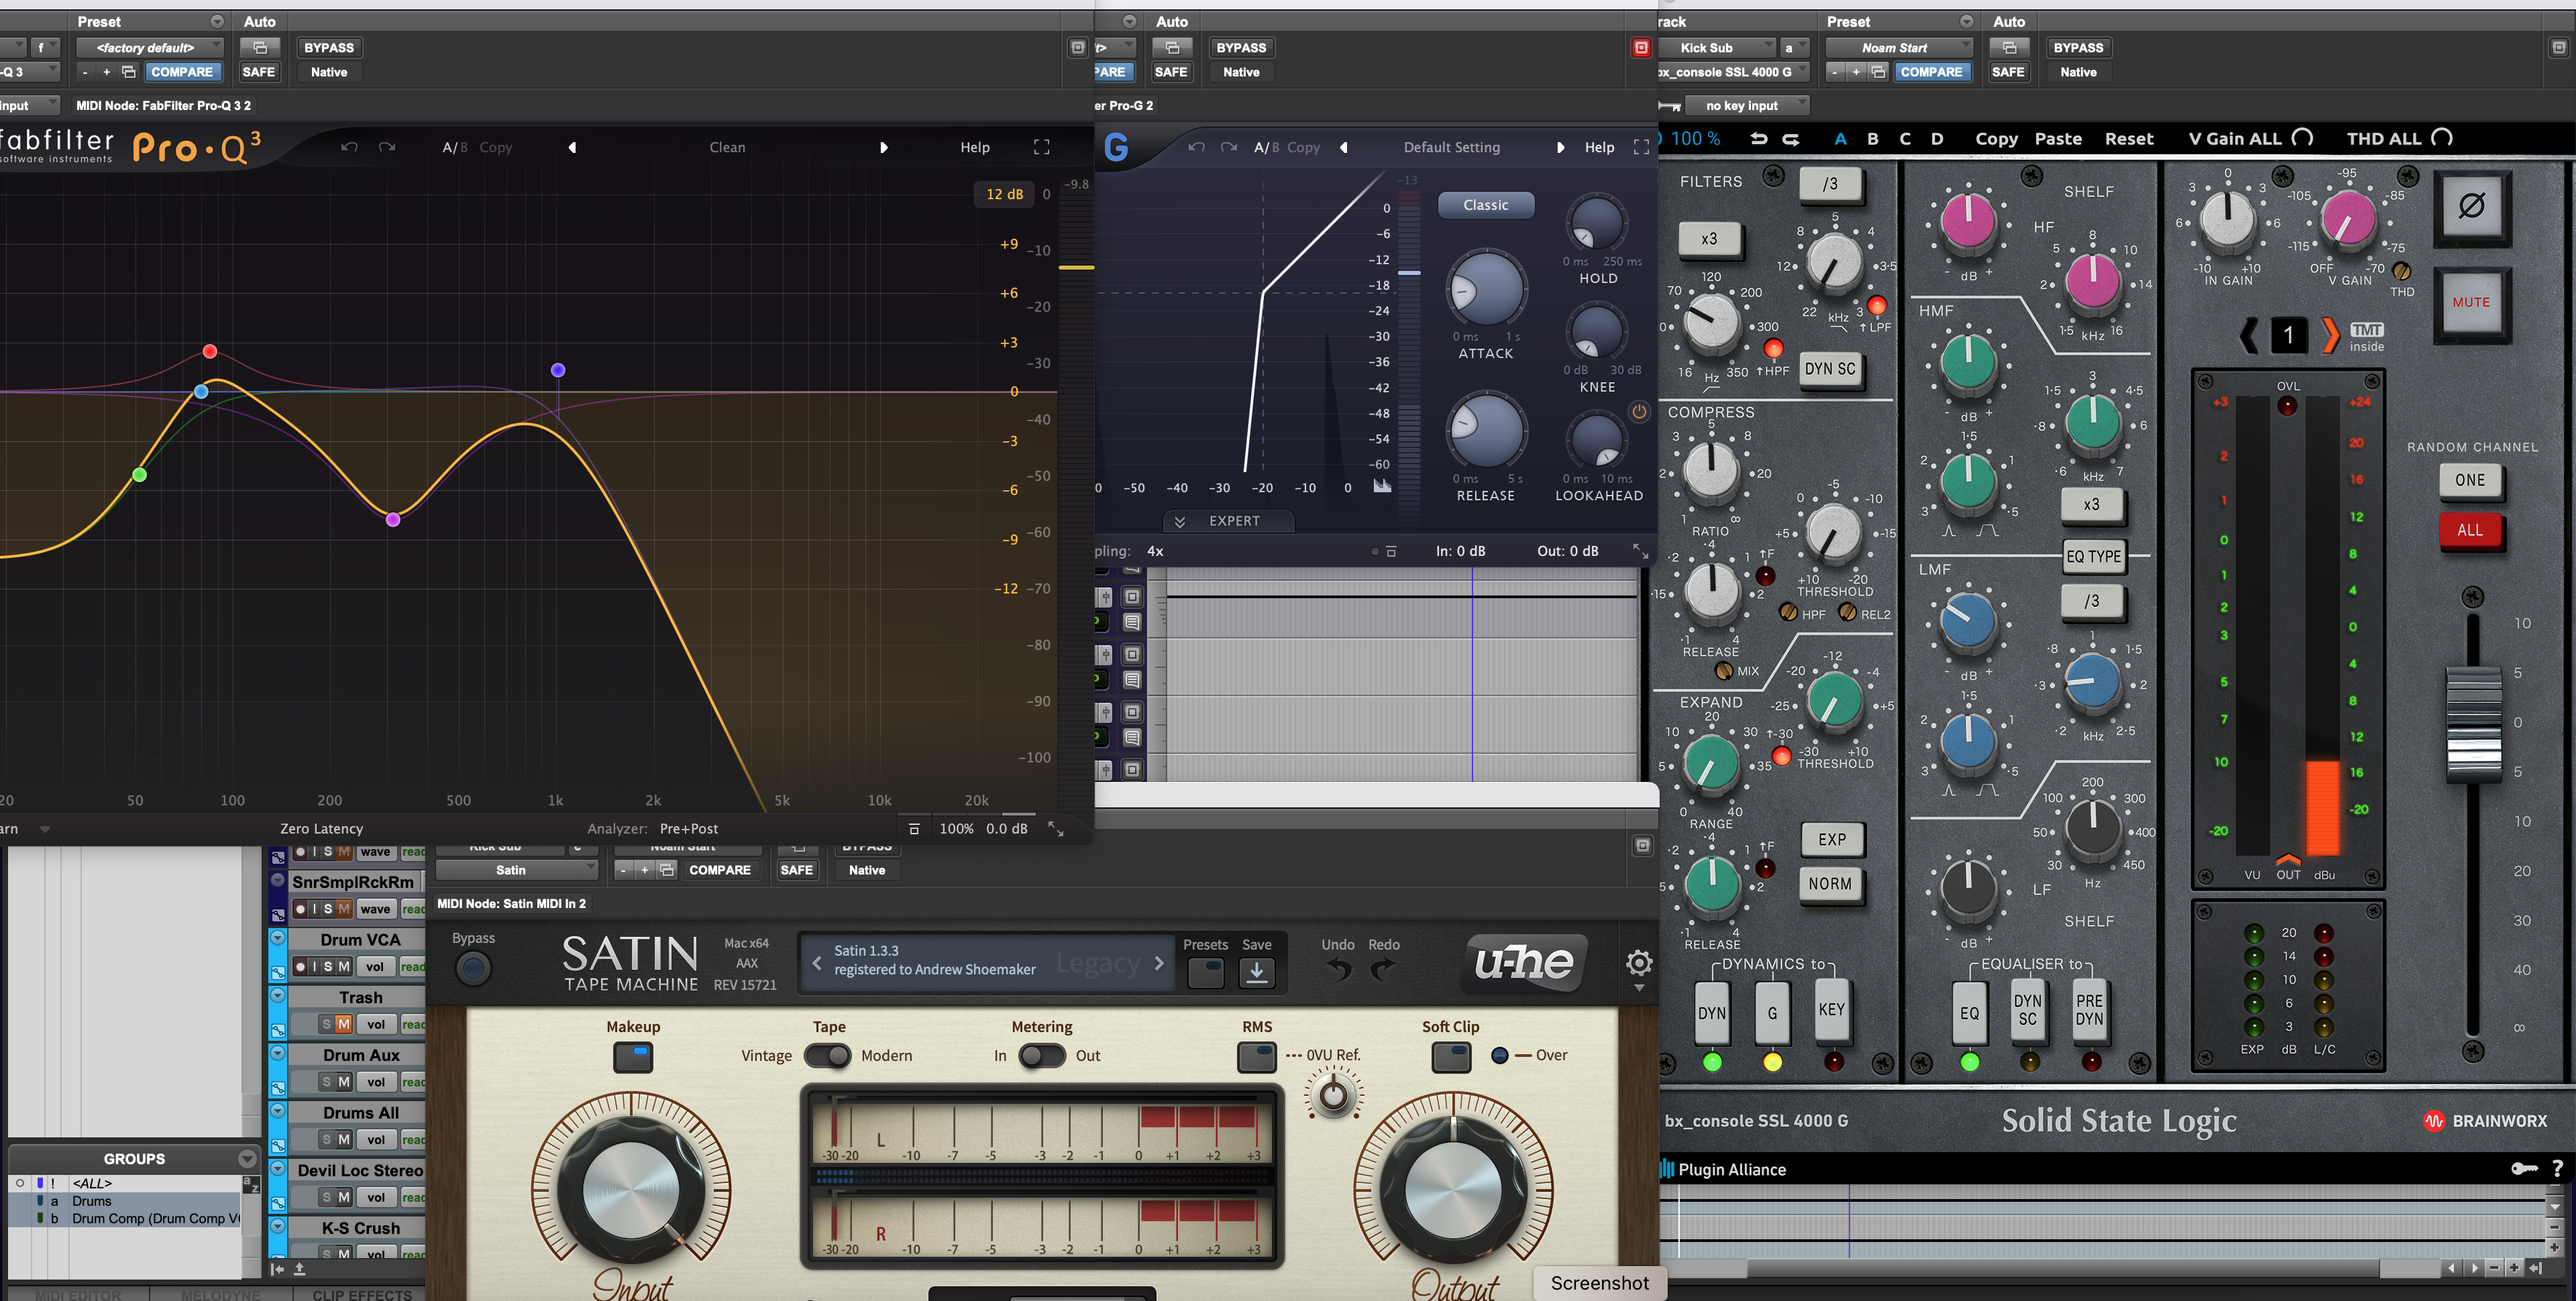Invert phase on bx_console channel

click(x=2471, y=207)
